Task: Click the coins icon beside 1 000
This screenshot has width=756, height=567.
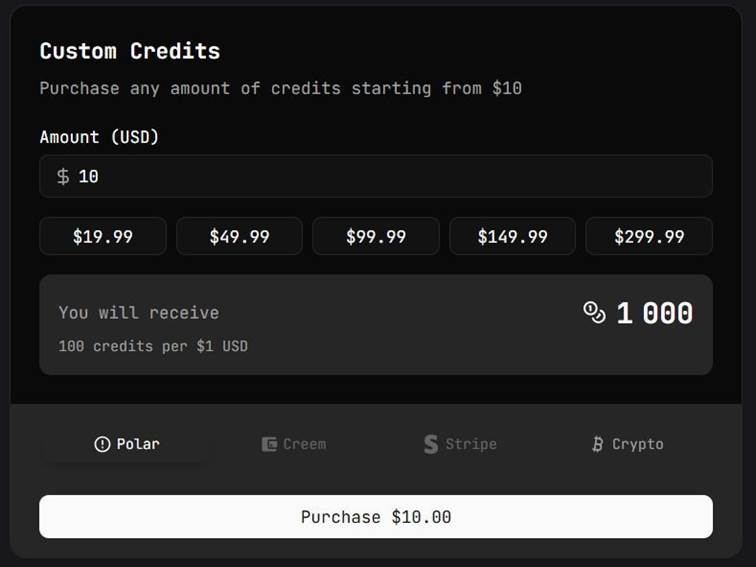Action: [594, 313]
